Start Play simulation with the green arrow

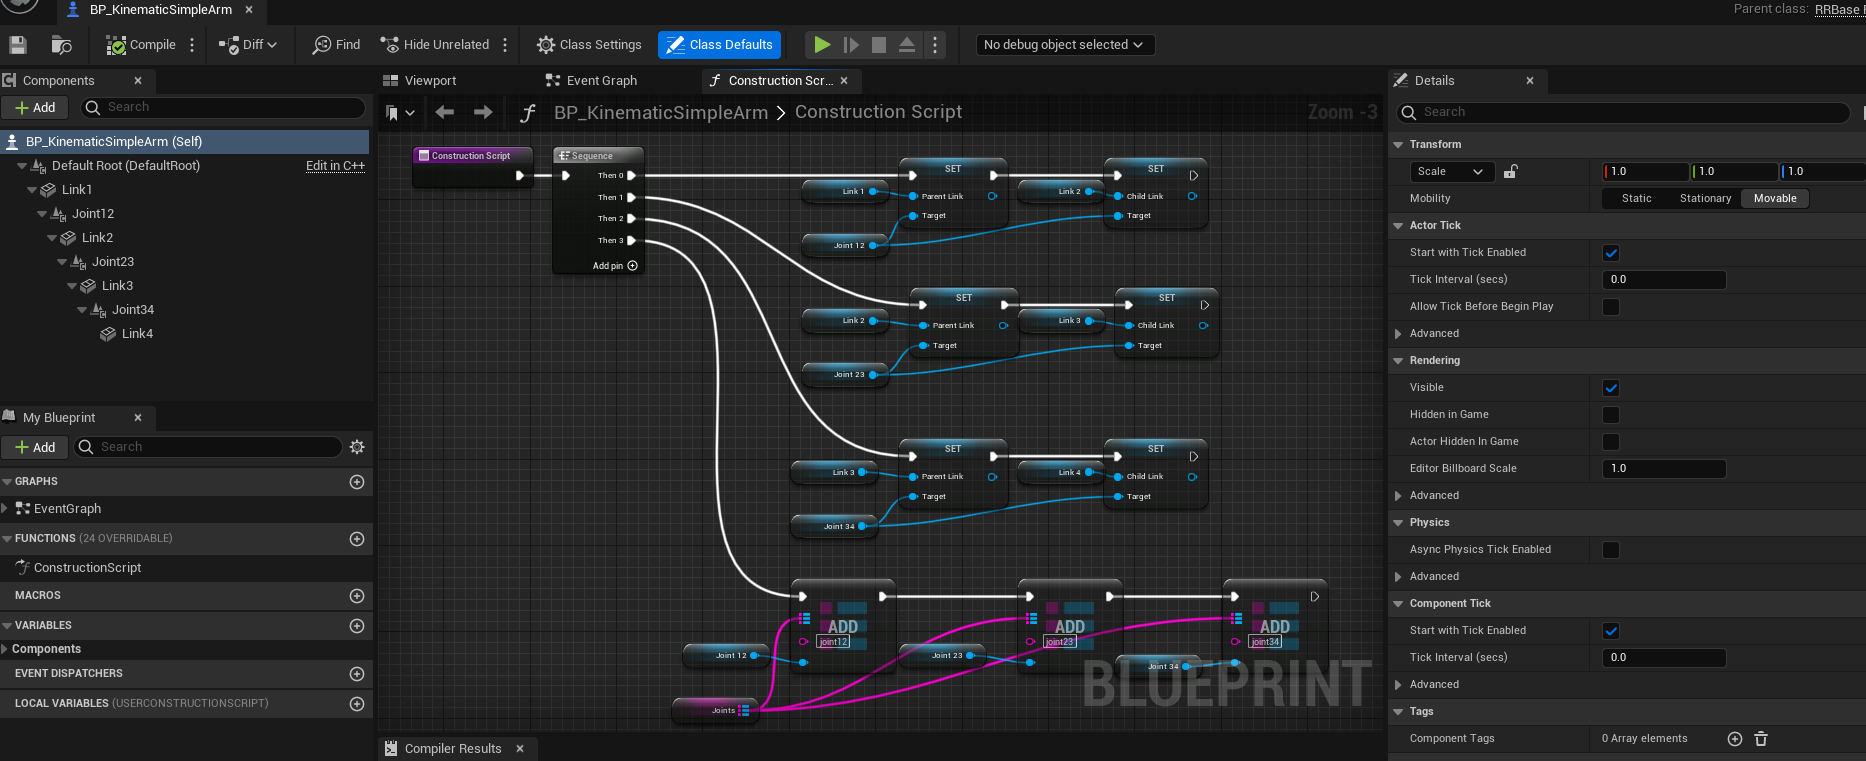(x=822, y=45)
